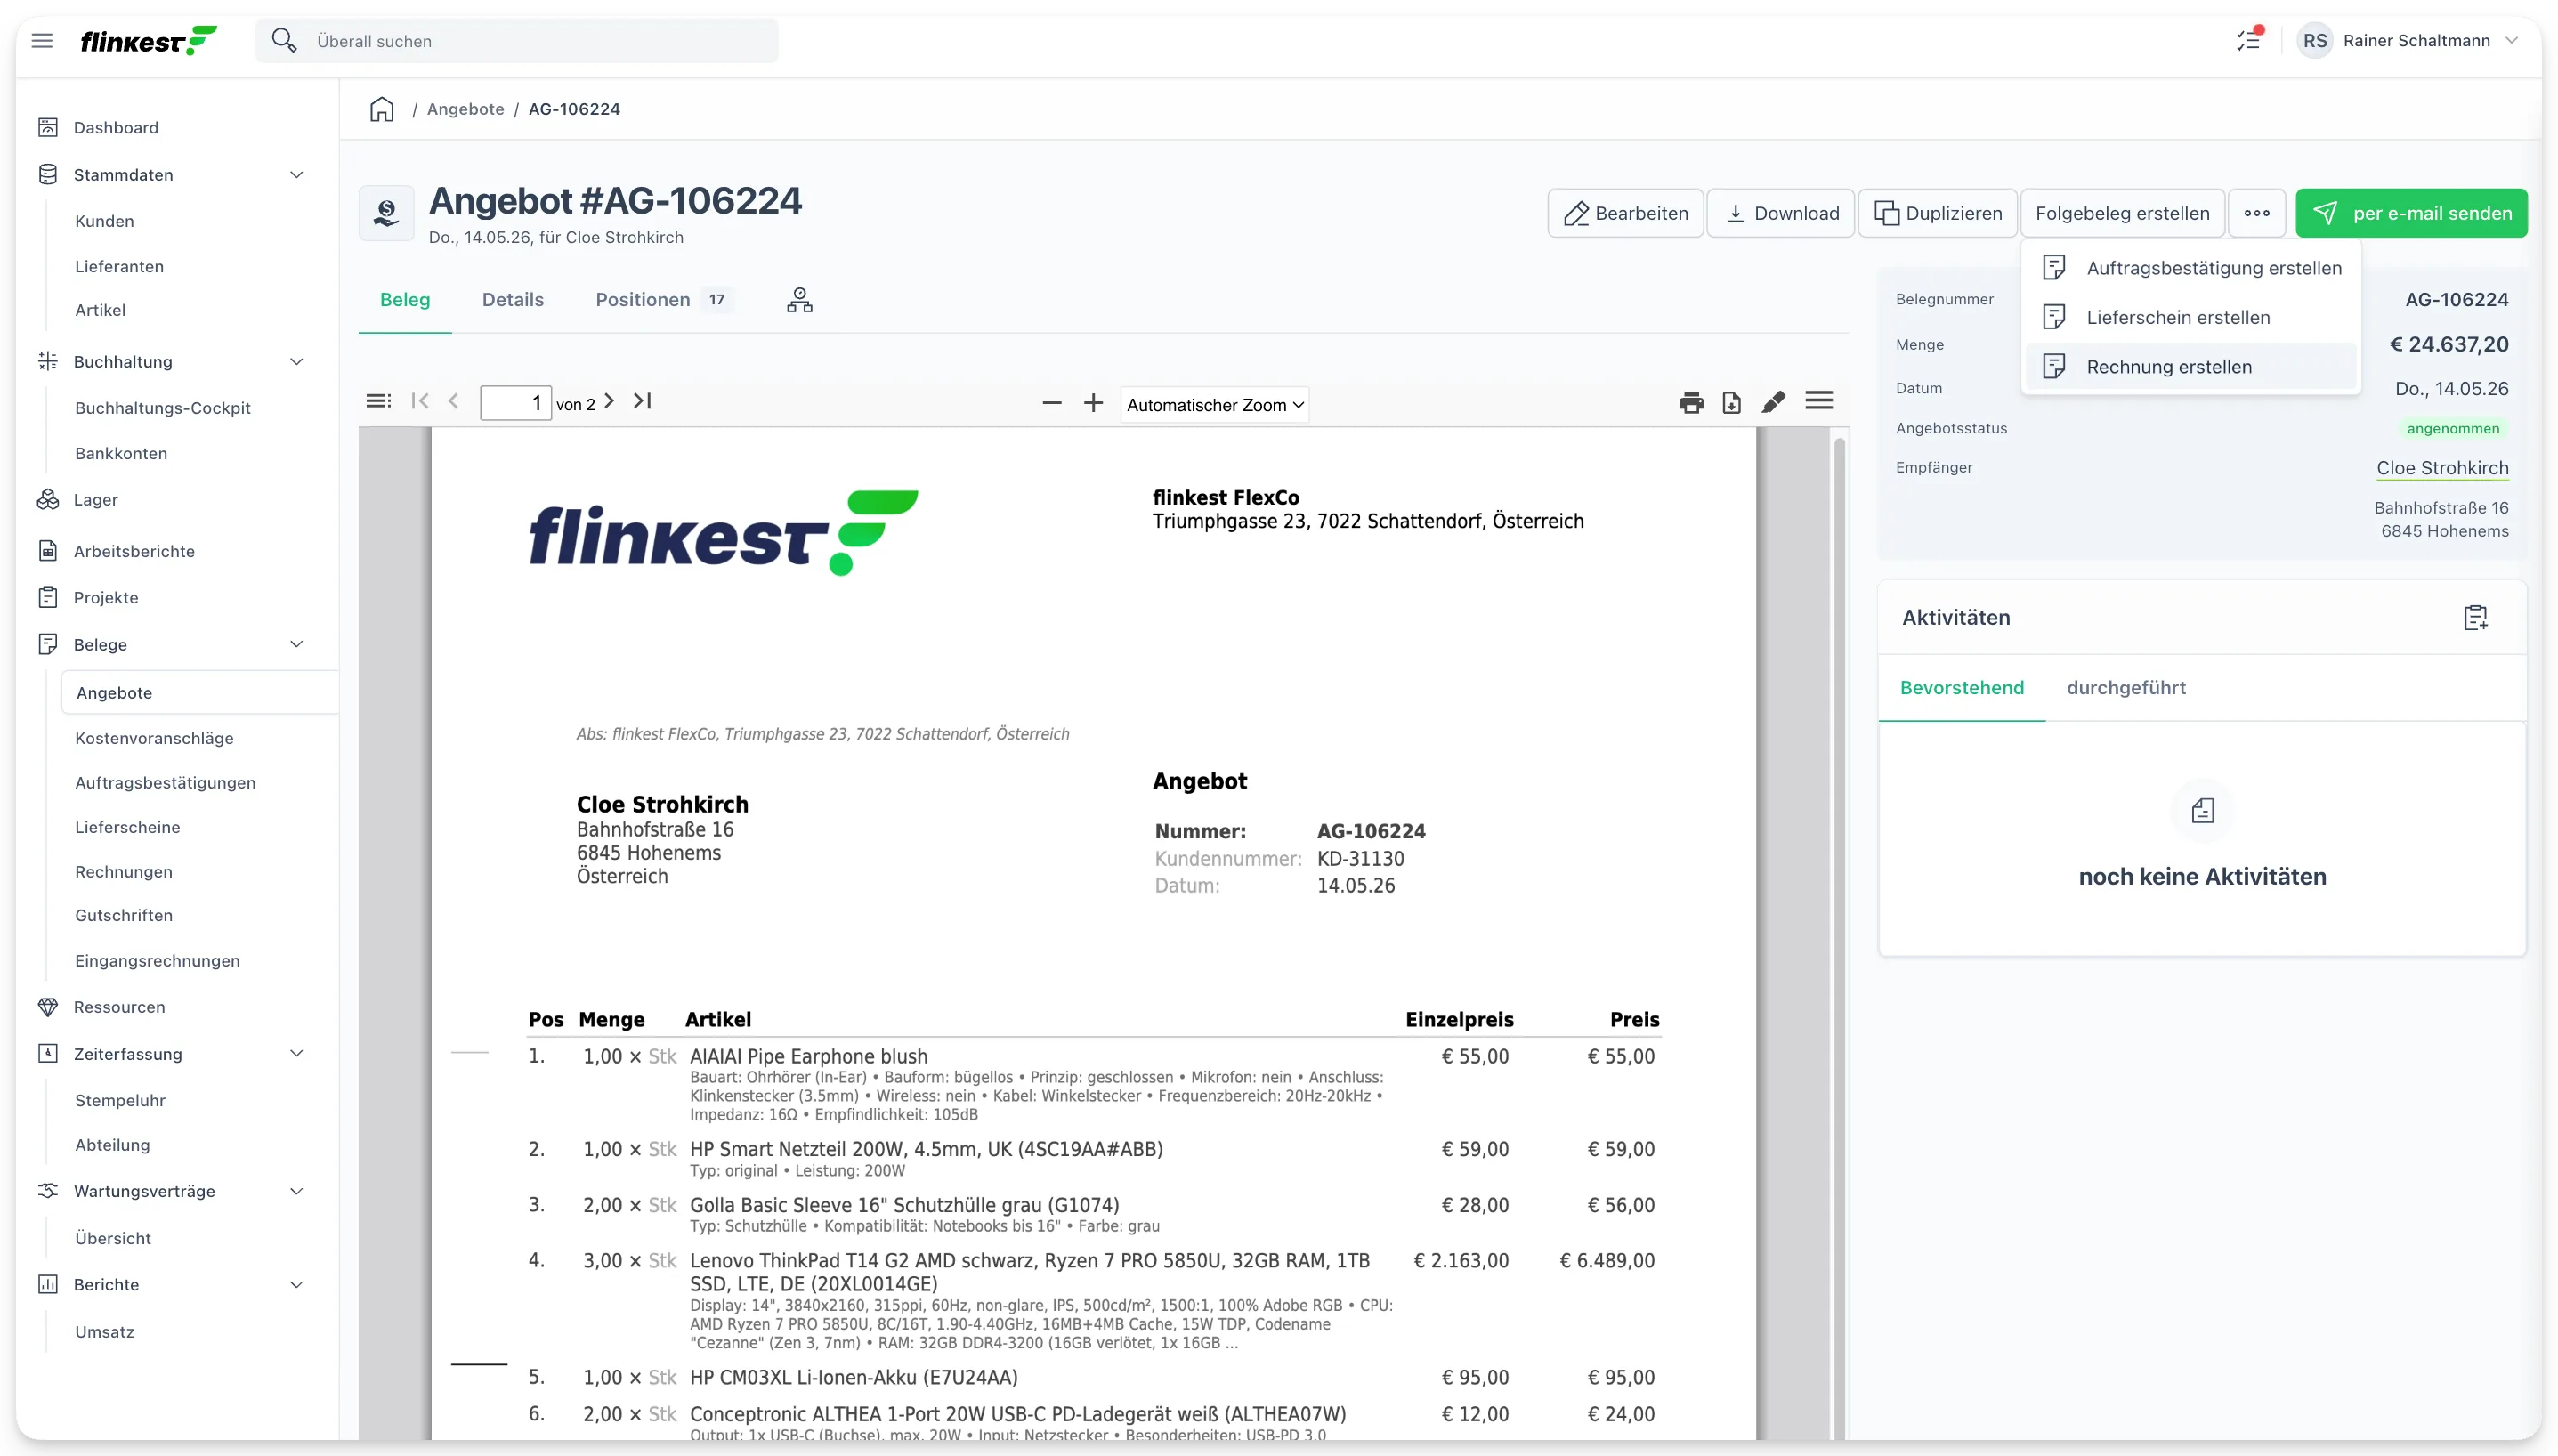The image size is (2558, 1456).
Task: Select Auftragsbestätigung erstellen menu entry
Action: [2192, 268]
